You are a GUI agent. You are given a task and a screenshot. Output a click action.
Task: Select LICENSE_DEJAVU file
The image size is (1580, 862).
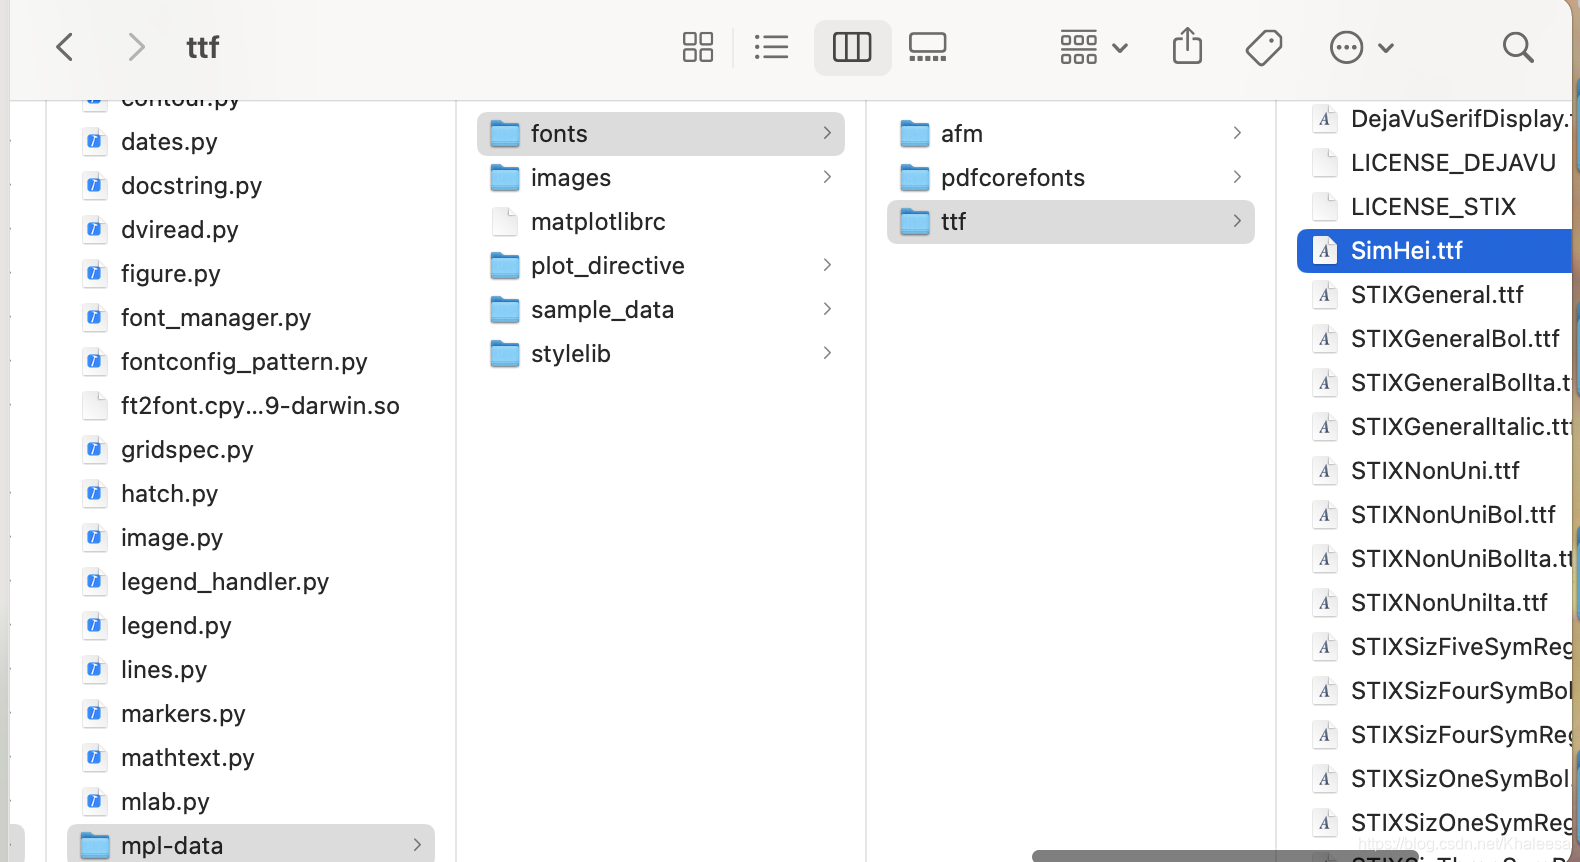click(x=1435, y=162)
